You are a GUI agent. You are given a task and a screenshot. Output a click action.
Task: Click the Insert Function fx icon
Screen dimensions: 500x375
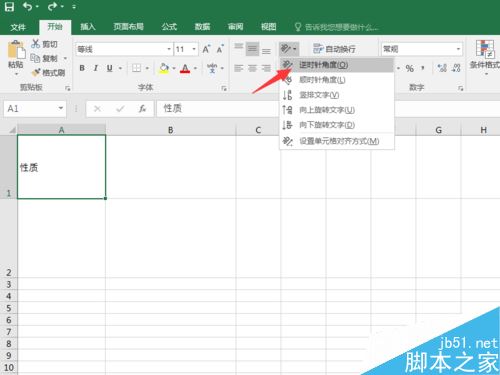(x=142, y=109)
